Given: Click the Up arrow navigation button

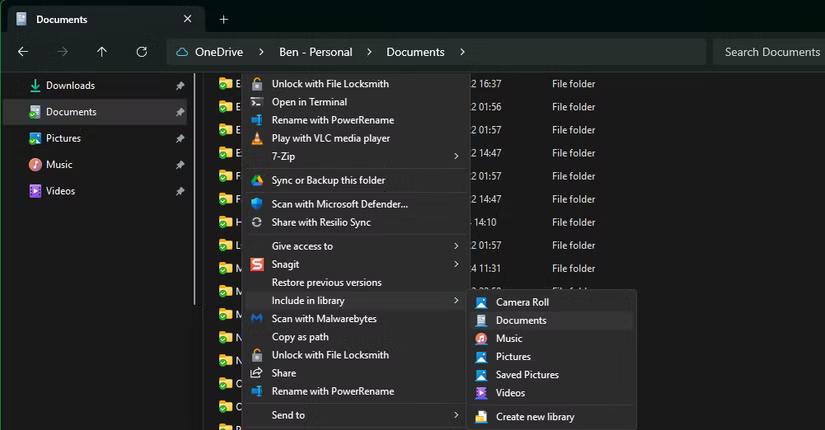Looking at the screenshot, I should (x=102, y=52).
